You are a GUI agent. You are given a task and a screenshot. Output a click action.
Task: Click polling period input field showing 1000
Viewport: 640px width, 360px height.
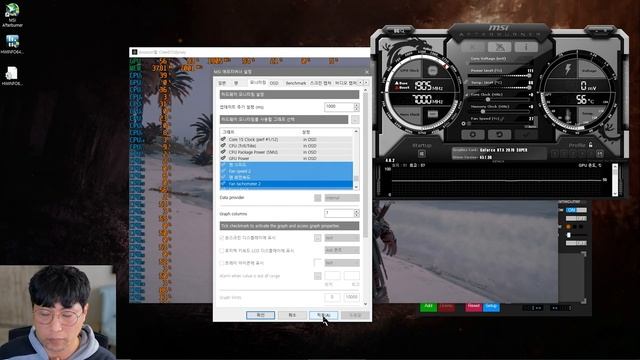tap(339, 107)
